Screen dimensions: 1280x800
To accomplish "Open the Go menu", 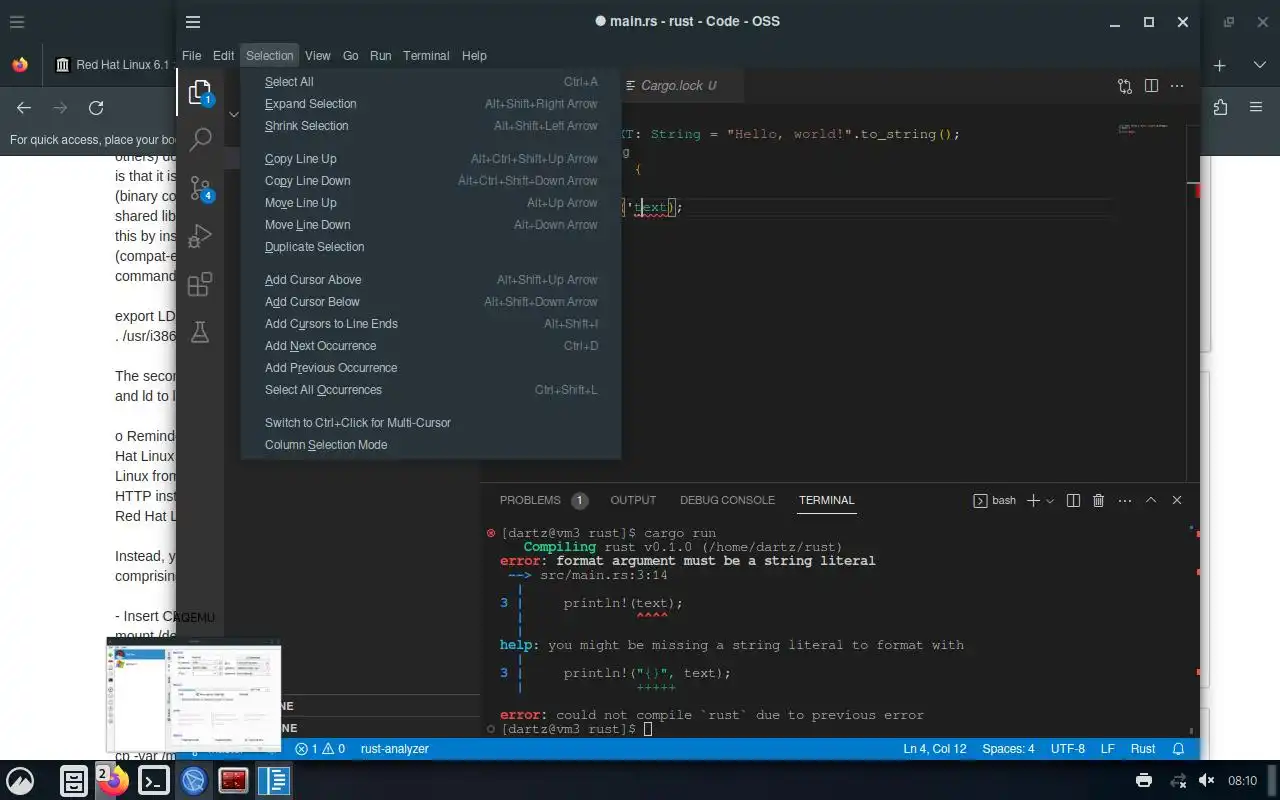I will tap(350, 56).
